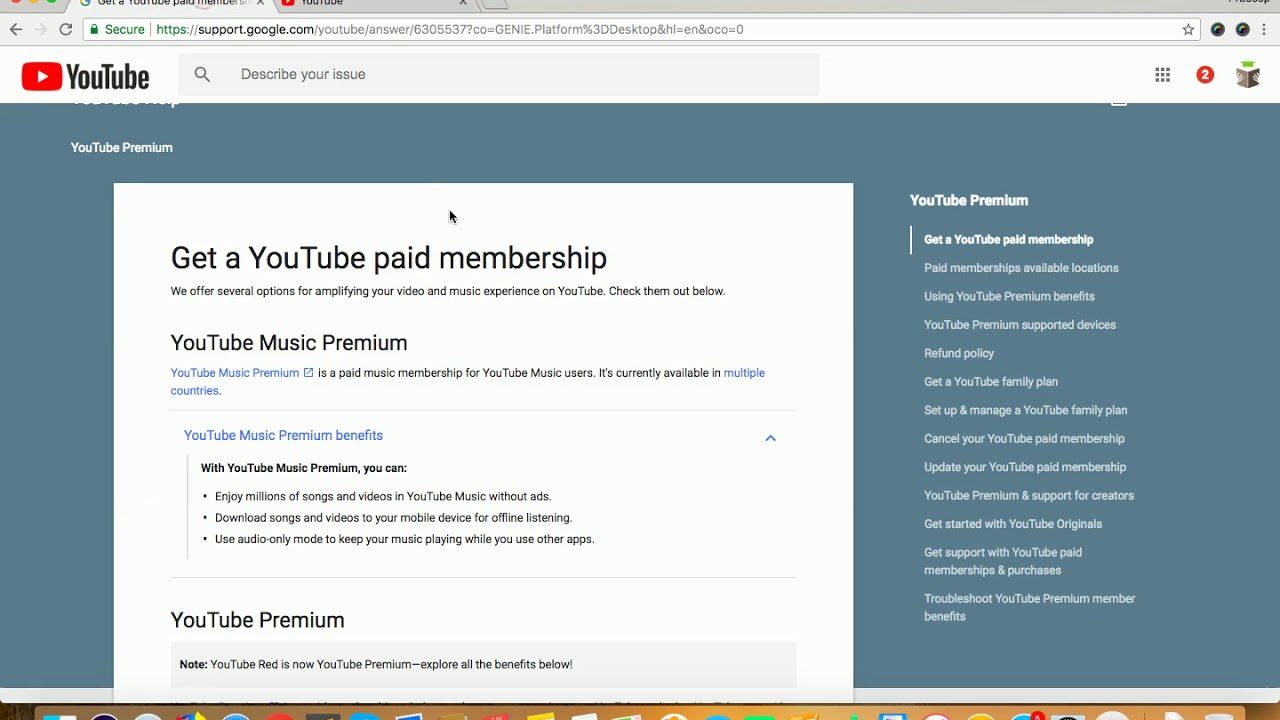Click the 'YouTube Music Premium' section heading

click(x=288, y=343)
